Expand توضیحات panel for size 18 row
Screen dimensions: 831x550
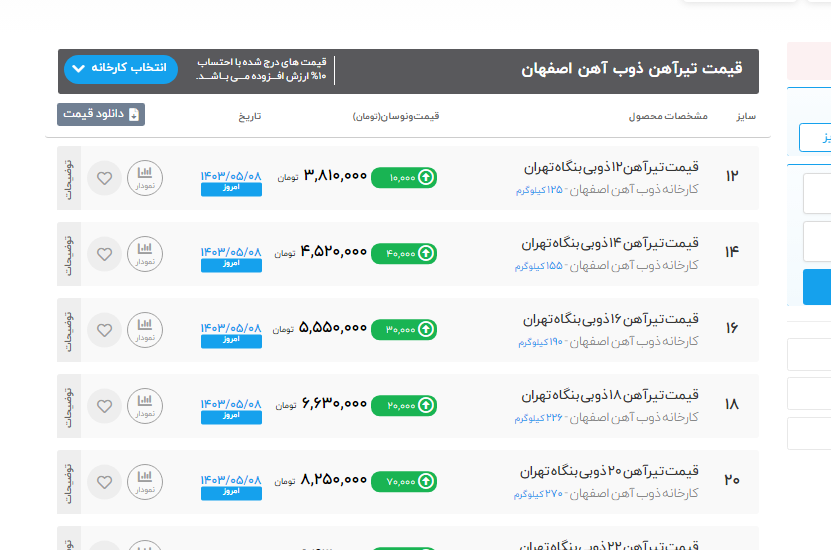click(68, 405)
